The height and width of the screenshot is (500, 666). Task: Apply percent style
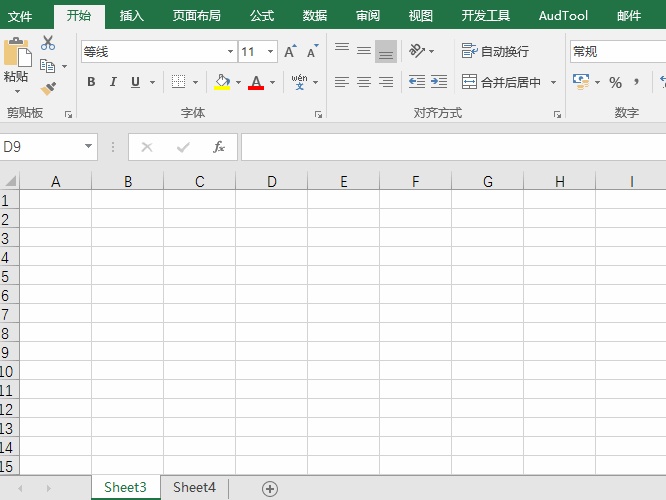pos(615,82)
